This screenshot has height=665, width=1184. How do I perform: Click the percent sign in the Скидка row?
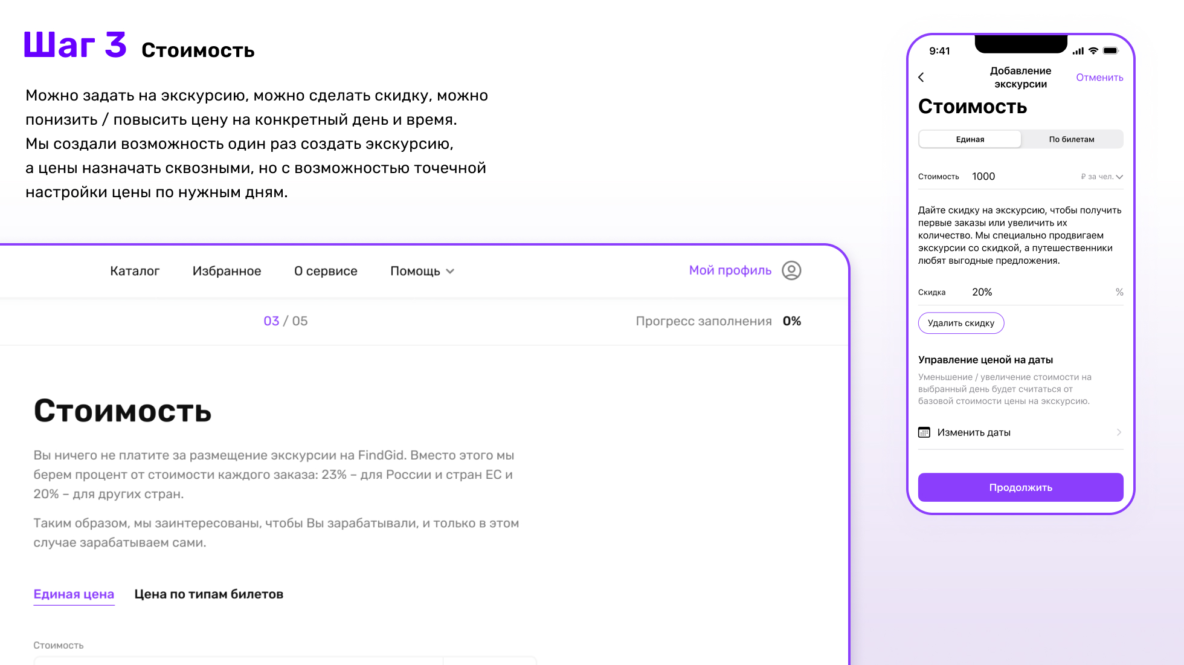pos(1119,292)
